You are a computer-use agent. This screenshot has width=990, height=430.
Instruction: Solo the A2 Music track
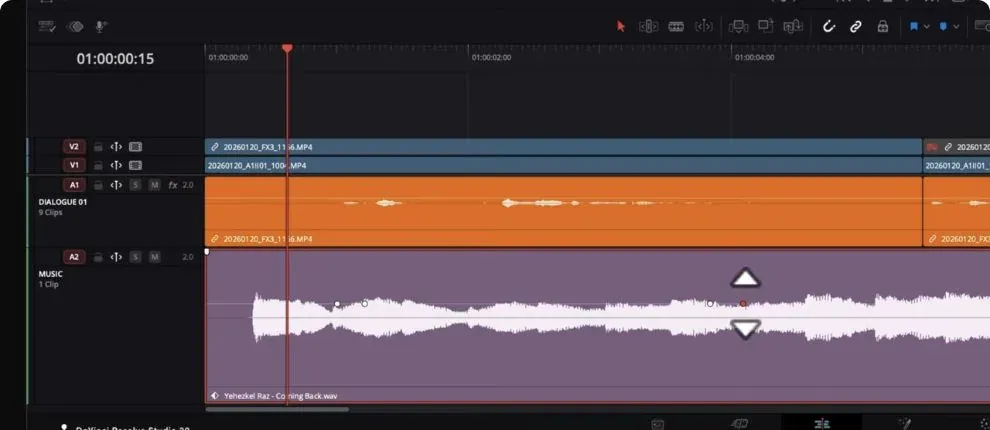pyautogui.click(x=135, y=257)
